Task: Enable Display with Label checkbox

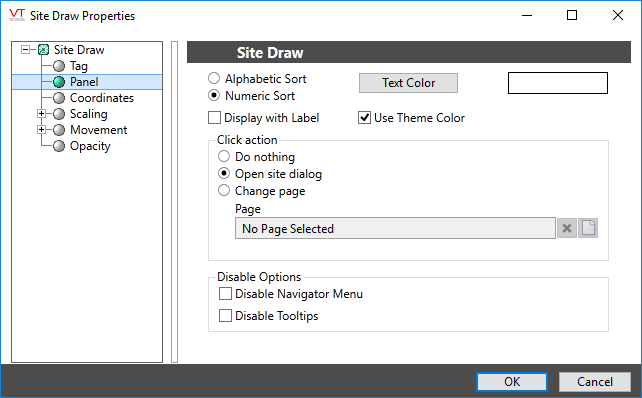Action: click(214, 118)
